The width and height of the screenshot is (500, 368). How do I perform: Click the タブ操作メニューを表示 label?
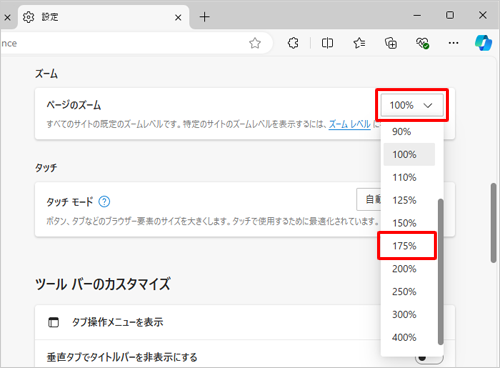coord(118,322)
